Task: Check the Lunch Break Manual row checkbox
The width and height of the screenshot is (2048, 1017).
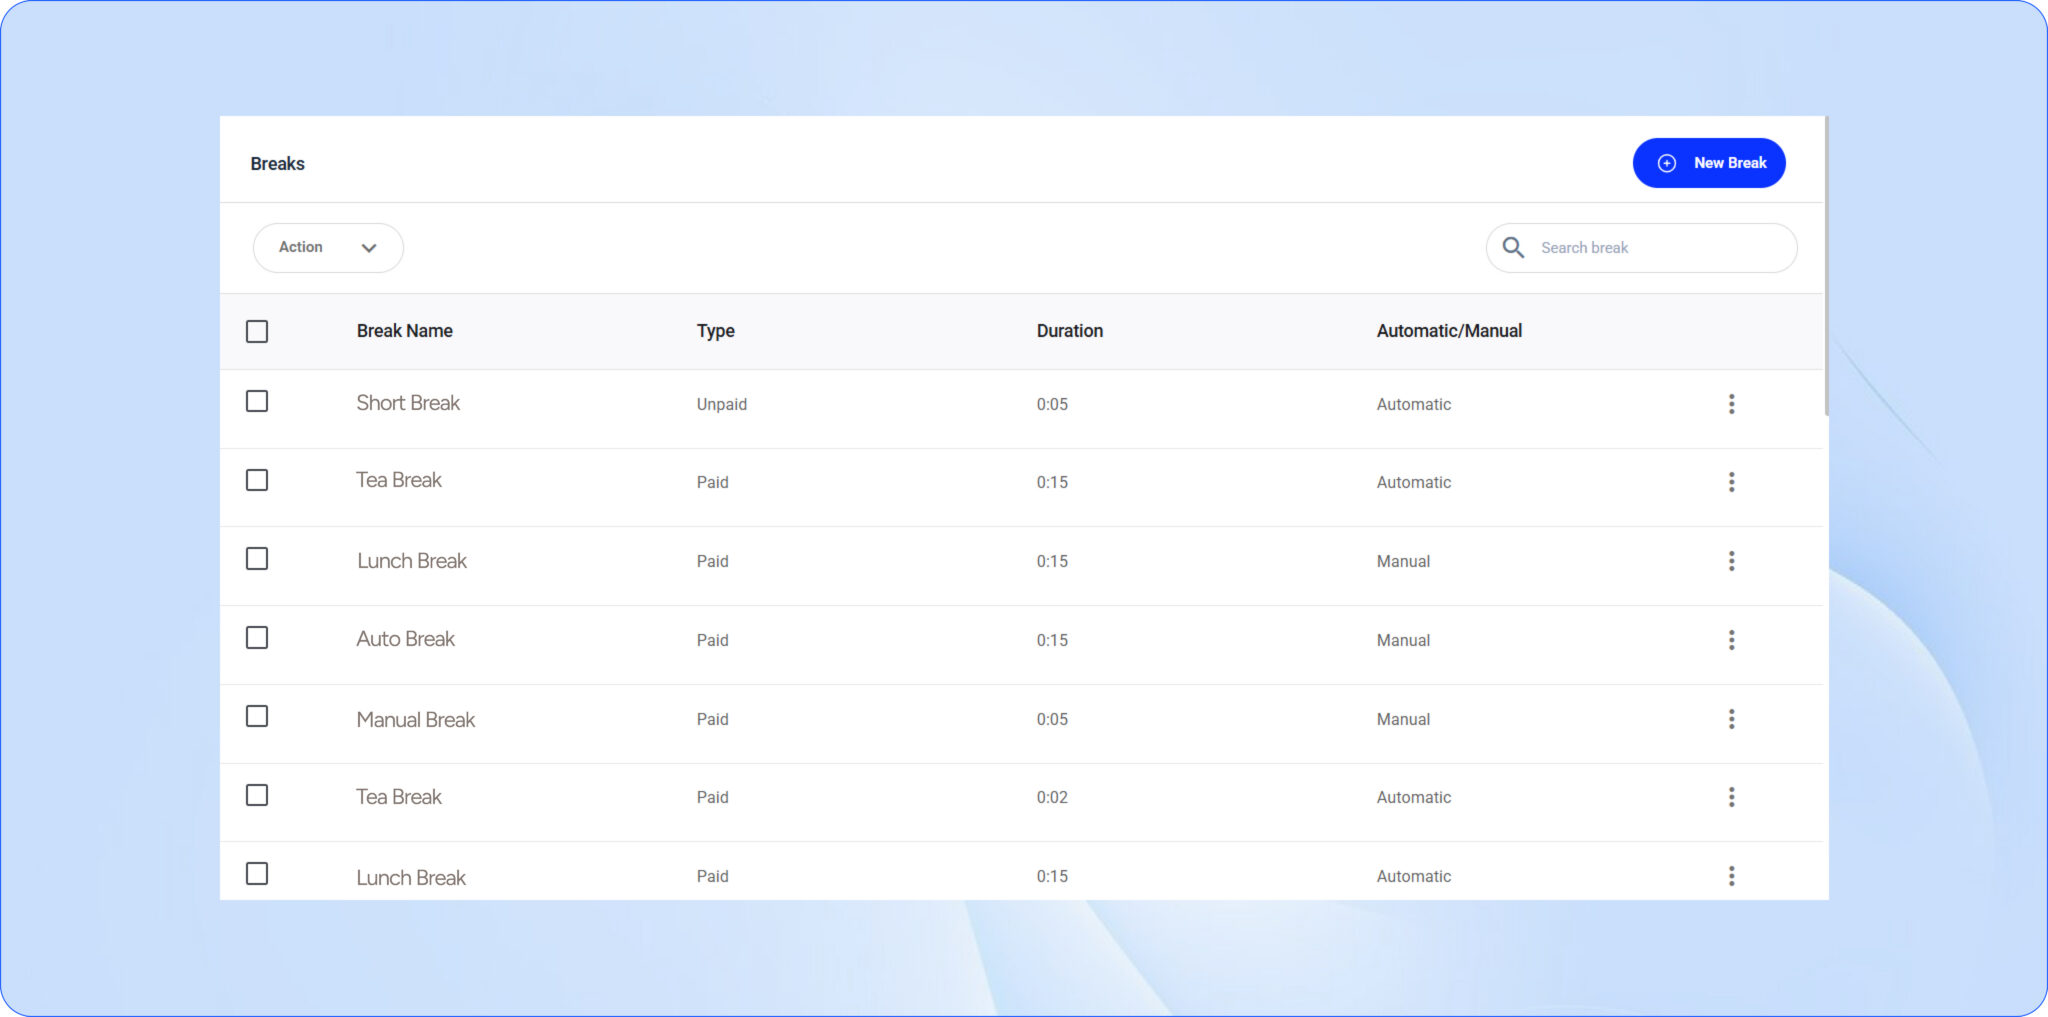Action: click(257, 558)
